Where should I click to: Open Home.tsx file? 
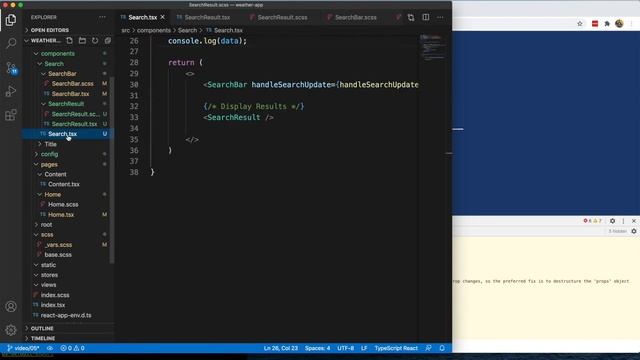tap(61, 214)
